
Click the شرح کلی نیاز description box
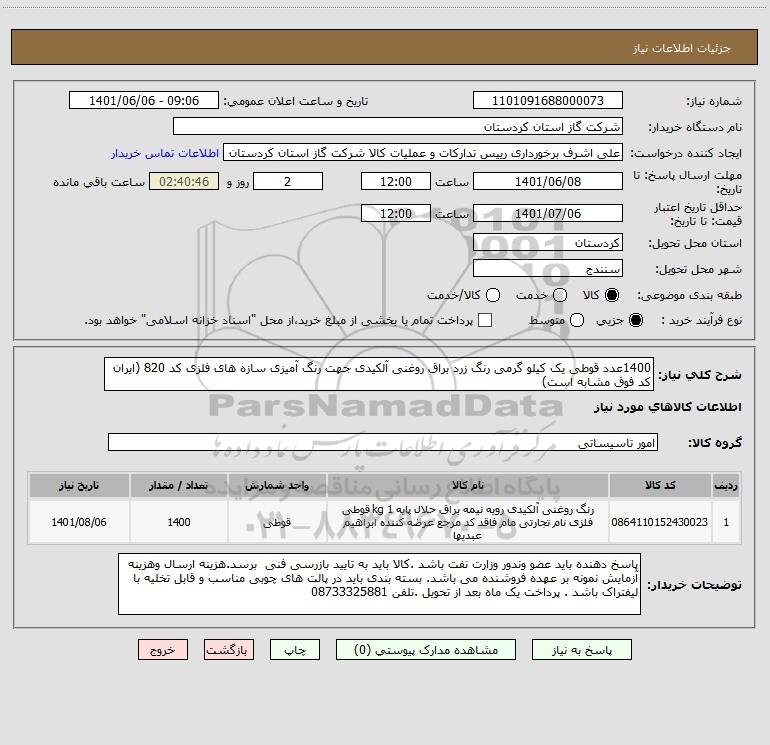(x=379, y=374)
